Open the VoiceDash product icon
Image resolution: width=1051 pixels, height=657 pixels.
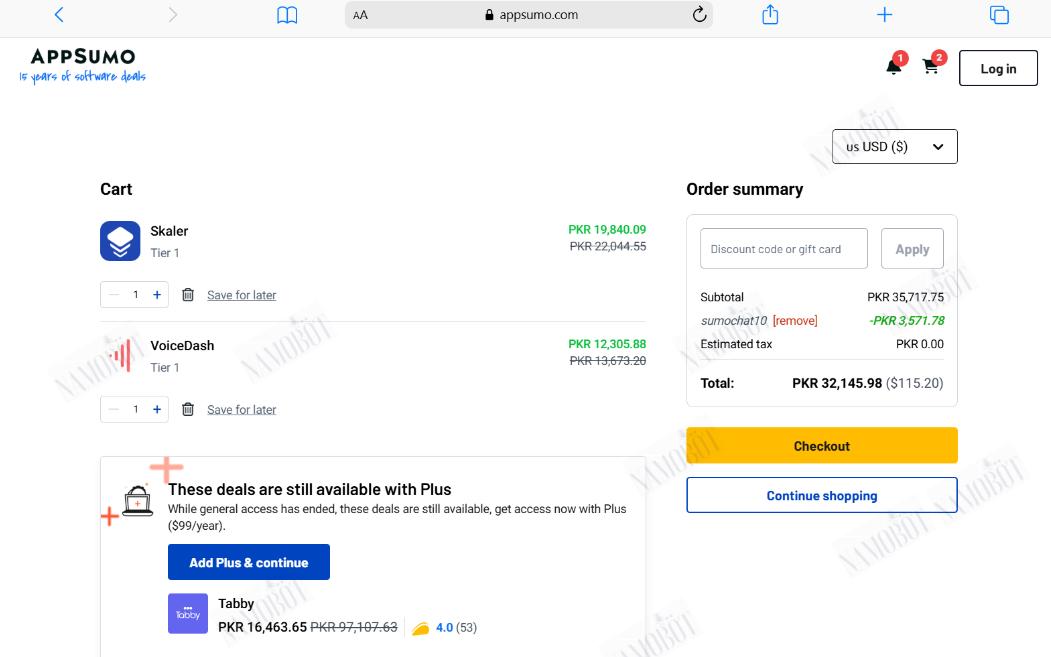pos(120,355)
